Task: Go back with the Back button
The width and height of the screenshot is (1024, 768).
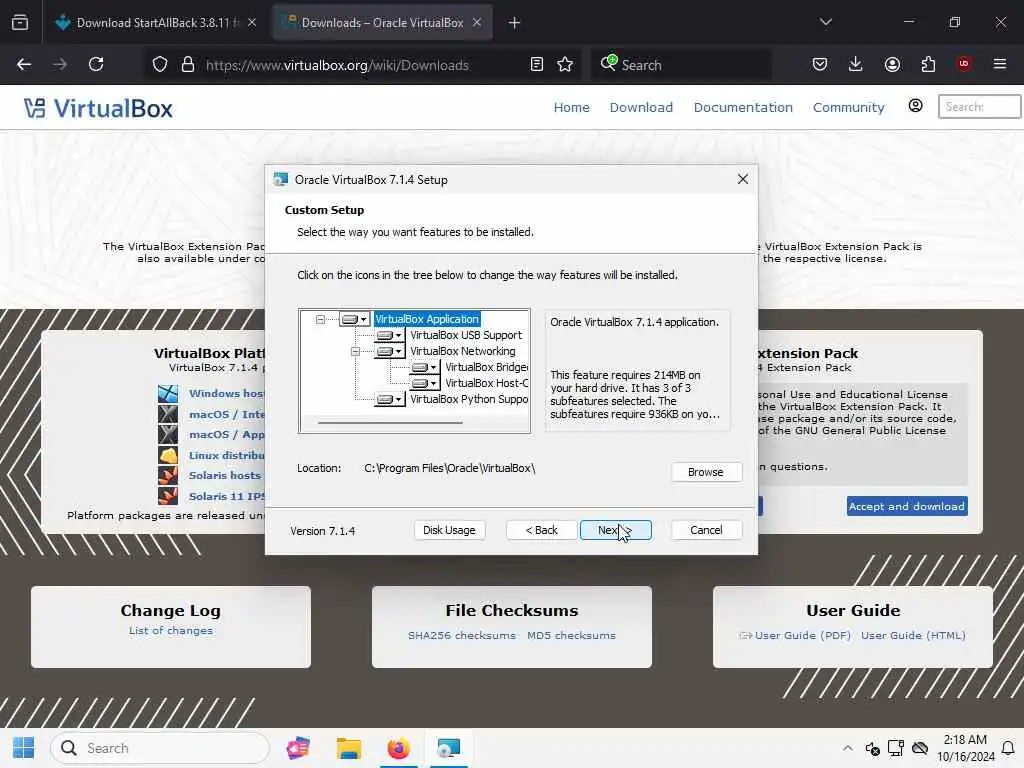Action: pos(541,530)
